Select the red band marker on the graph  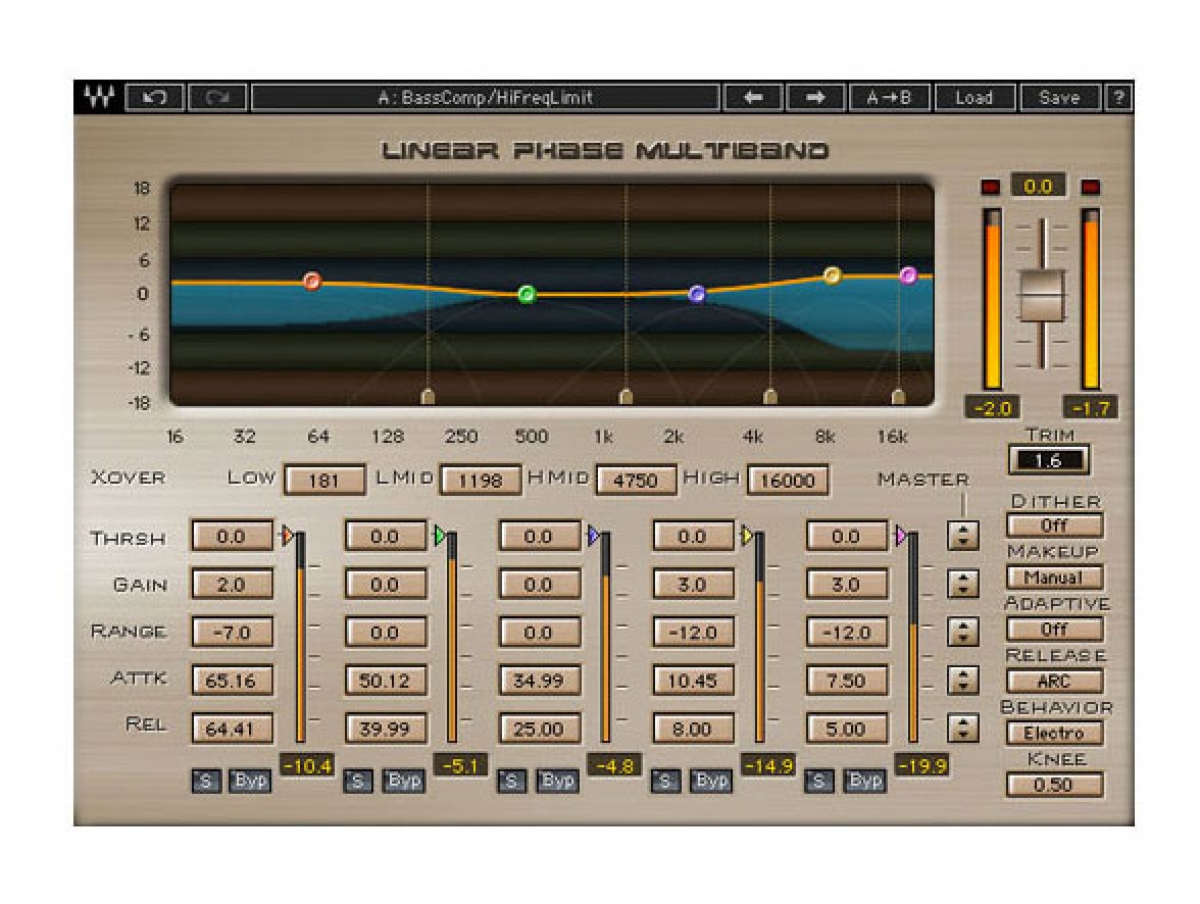tap(312, 281)
